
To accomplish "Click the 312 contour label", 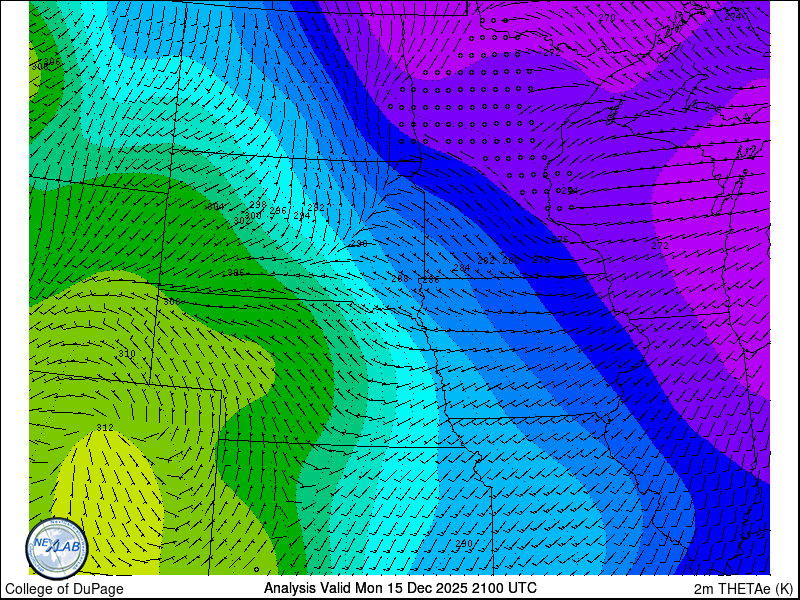I will coord(105,428).
